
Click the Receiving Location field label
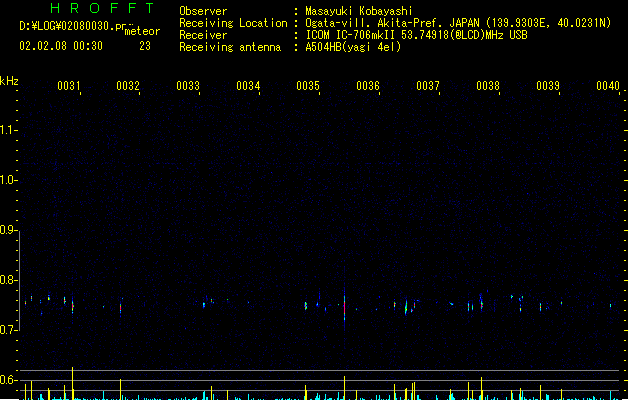point(233,23)
